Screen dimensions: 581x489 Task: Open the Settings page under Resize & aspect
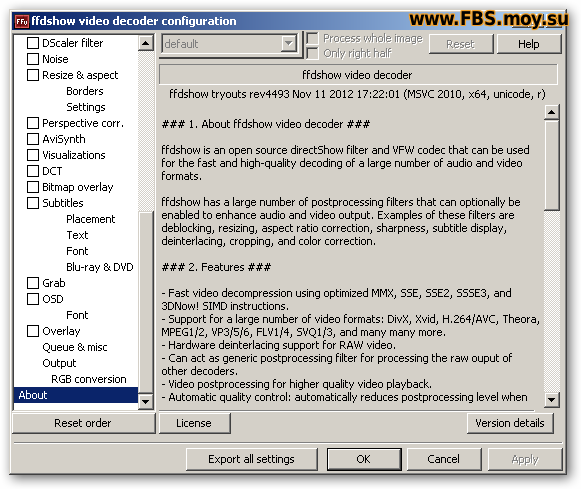(86, 107)
